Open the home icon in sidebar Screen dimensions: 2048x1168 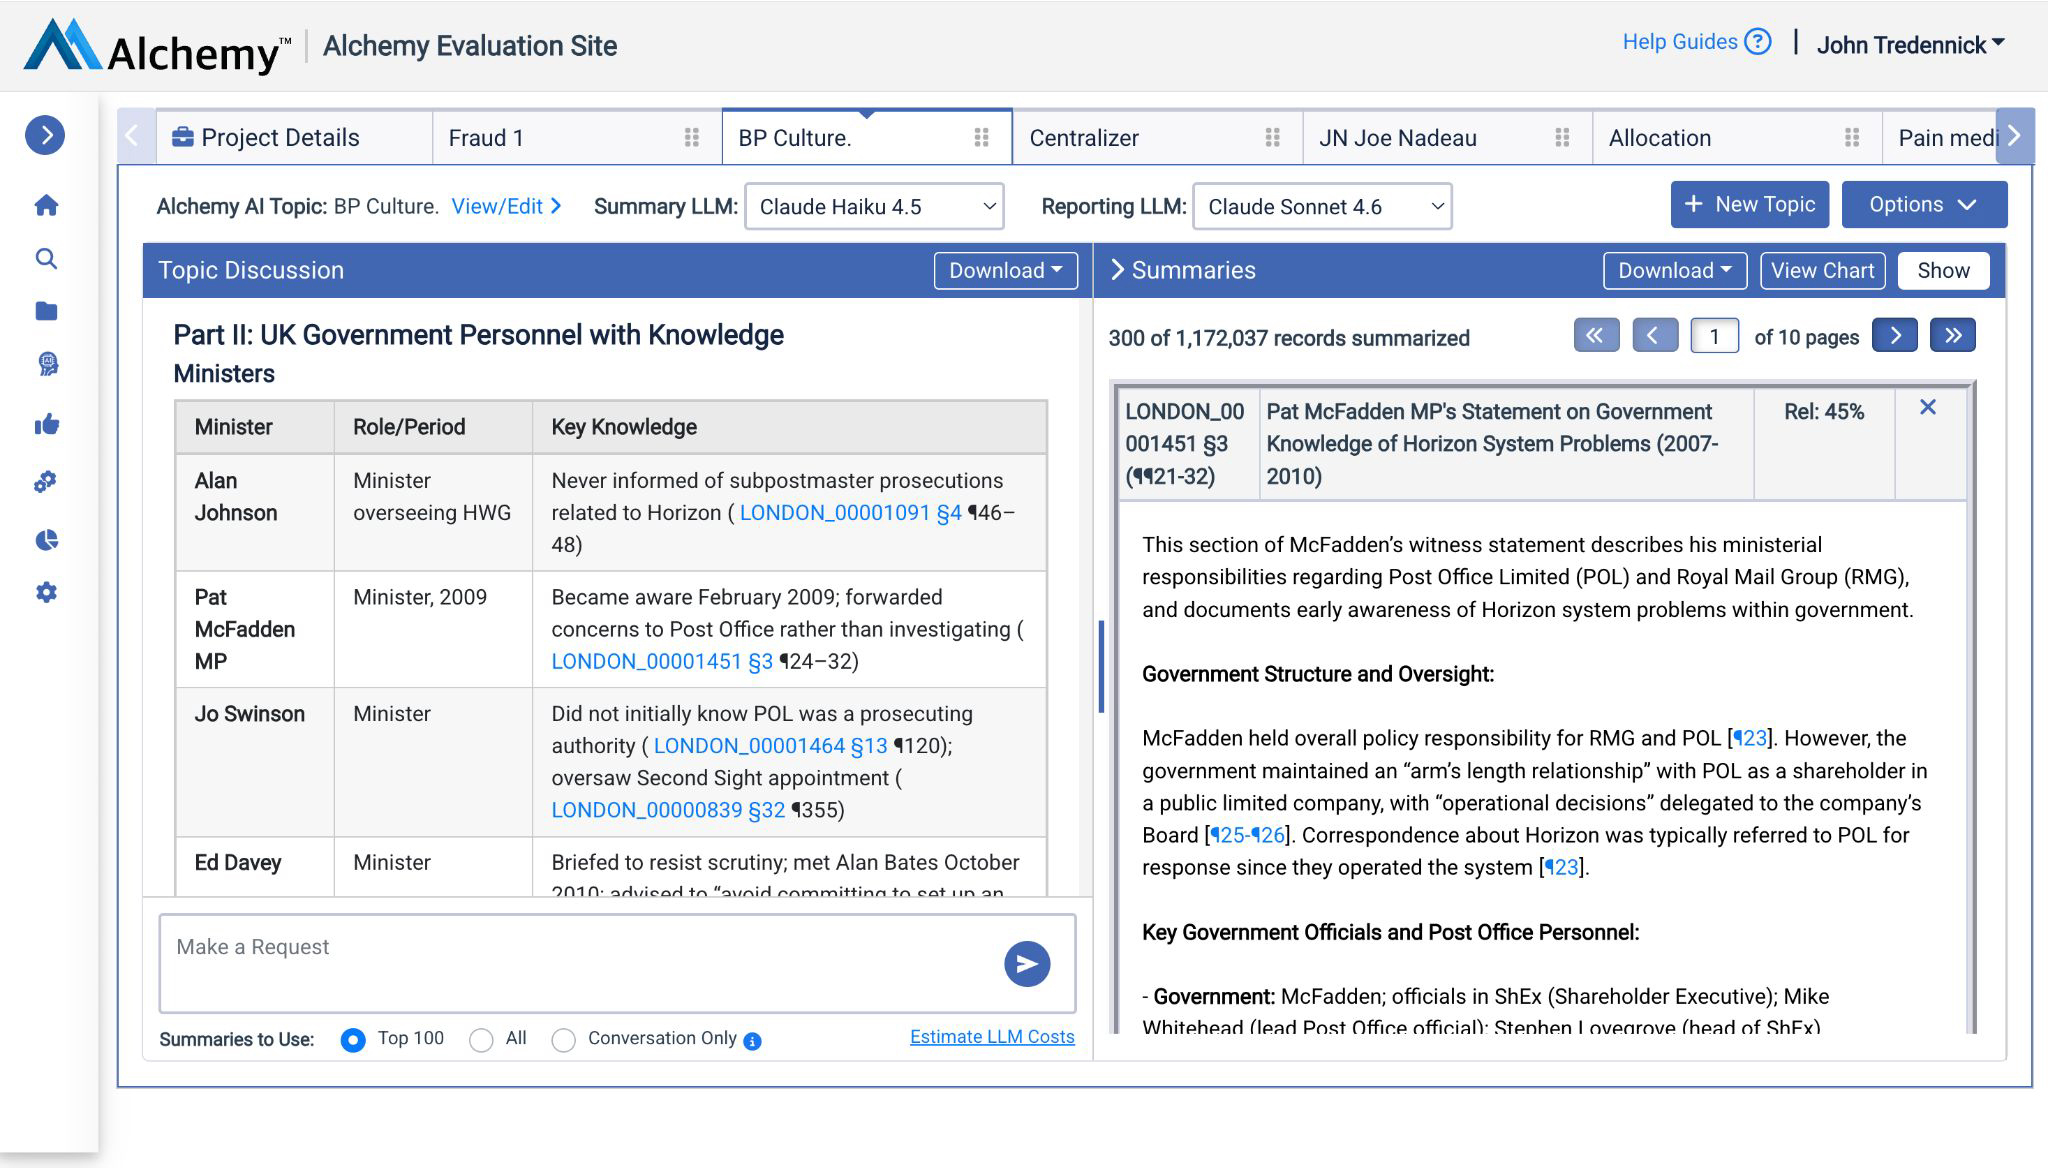coord(46,206)
